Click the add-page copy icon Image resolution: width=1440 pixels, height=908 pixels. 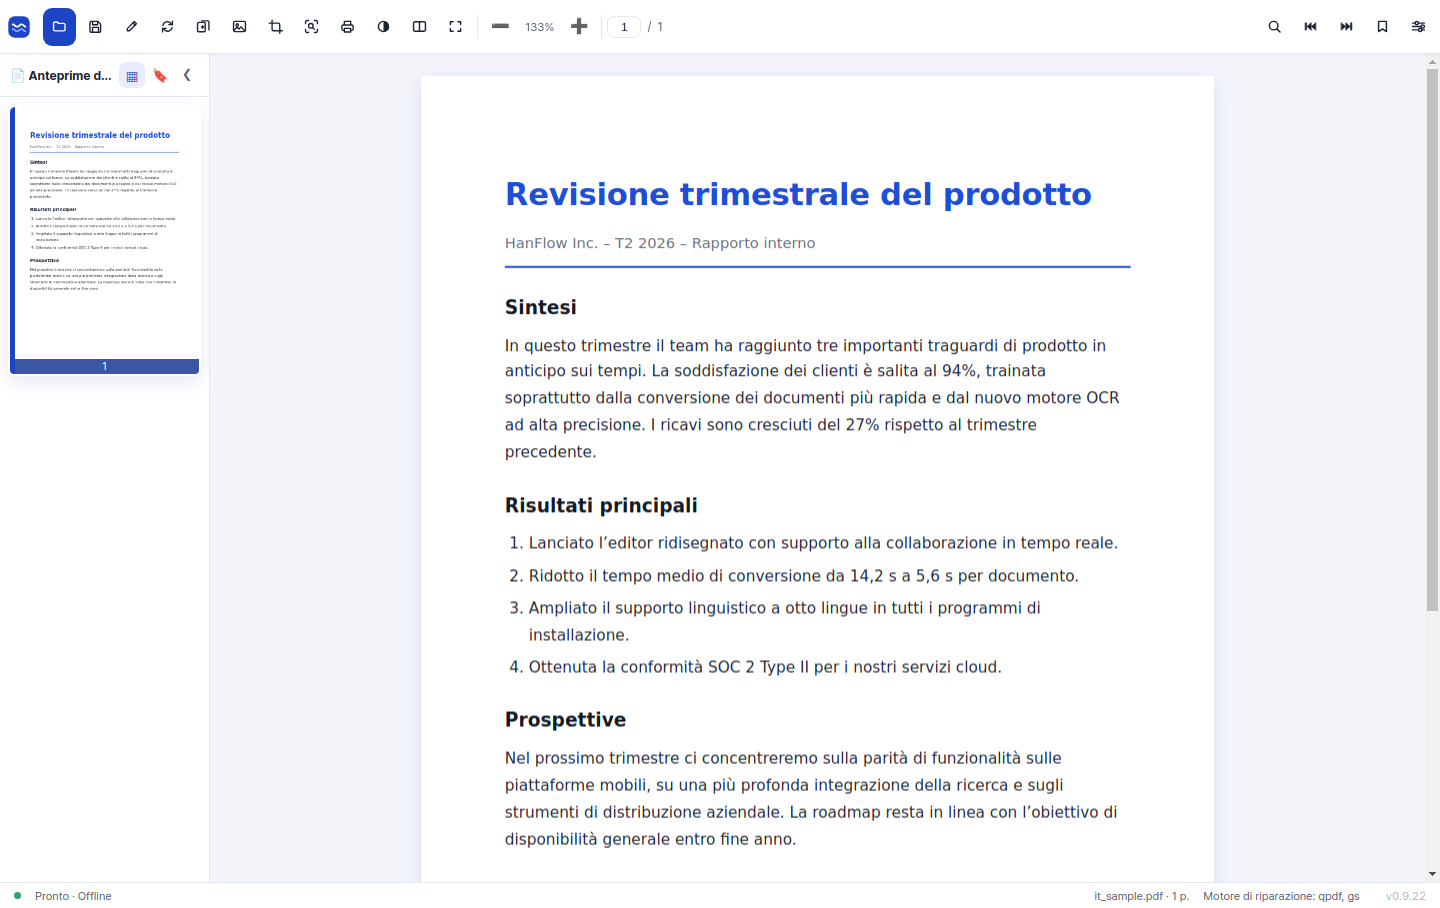click(203, 27)
